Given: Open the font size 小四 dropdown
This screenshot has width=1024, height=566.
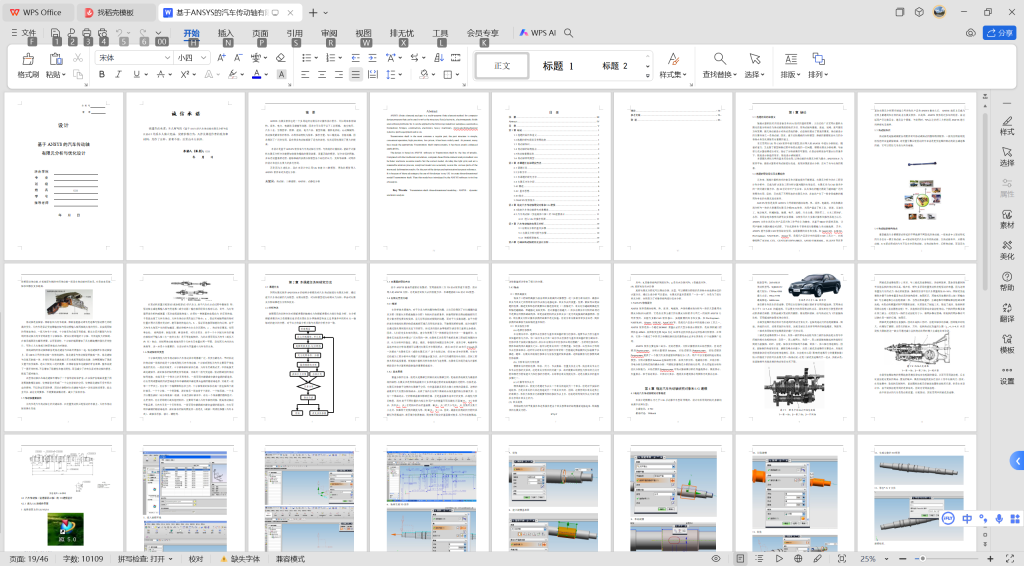Looking at the screenshot, I should click(204, 58).
